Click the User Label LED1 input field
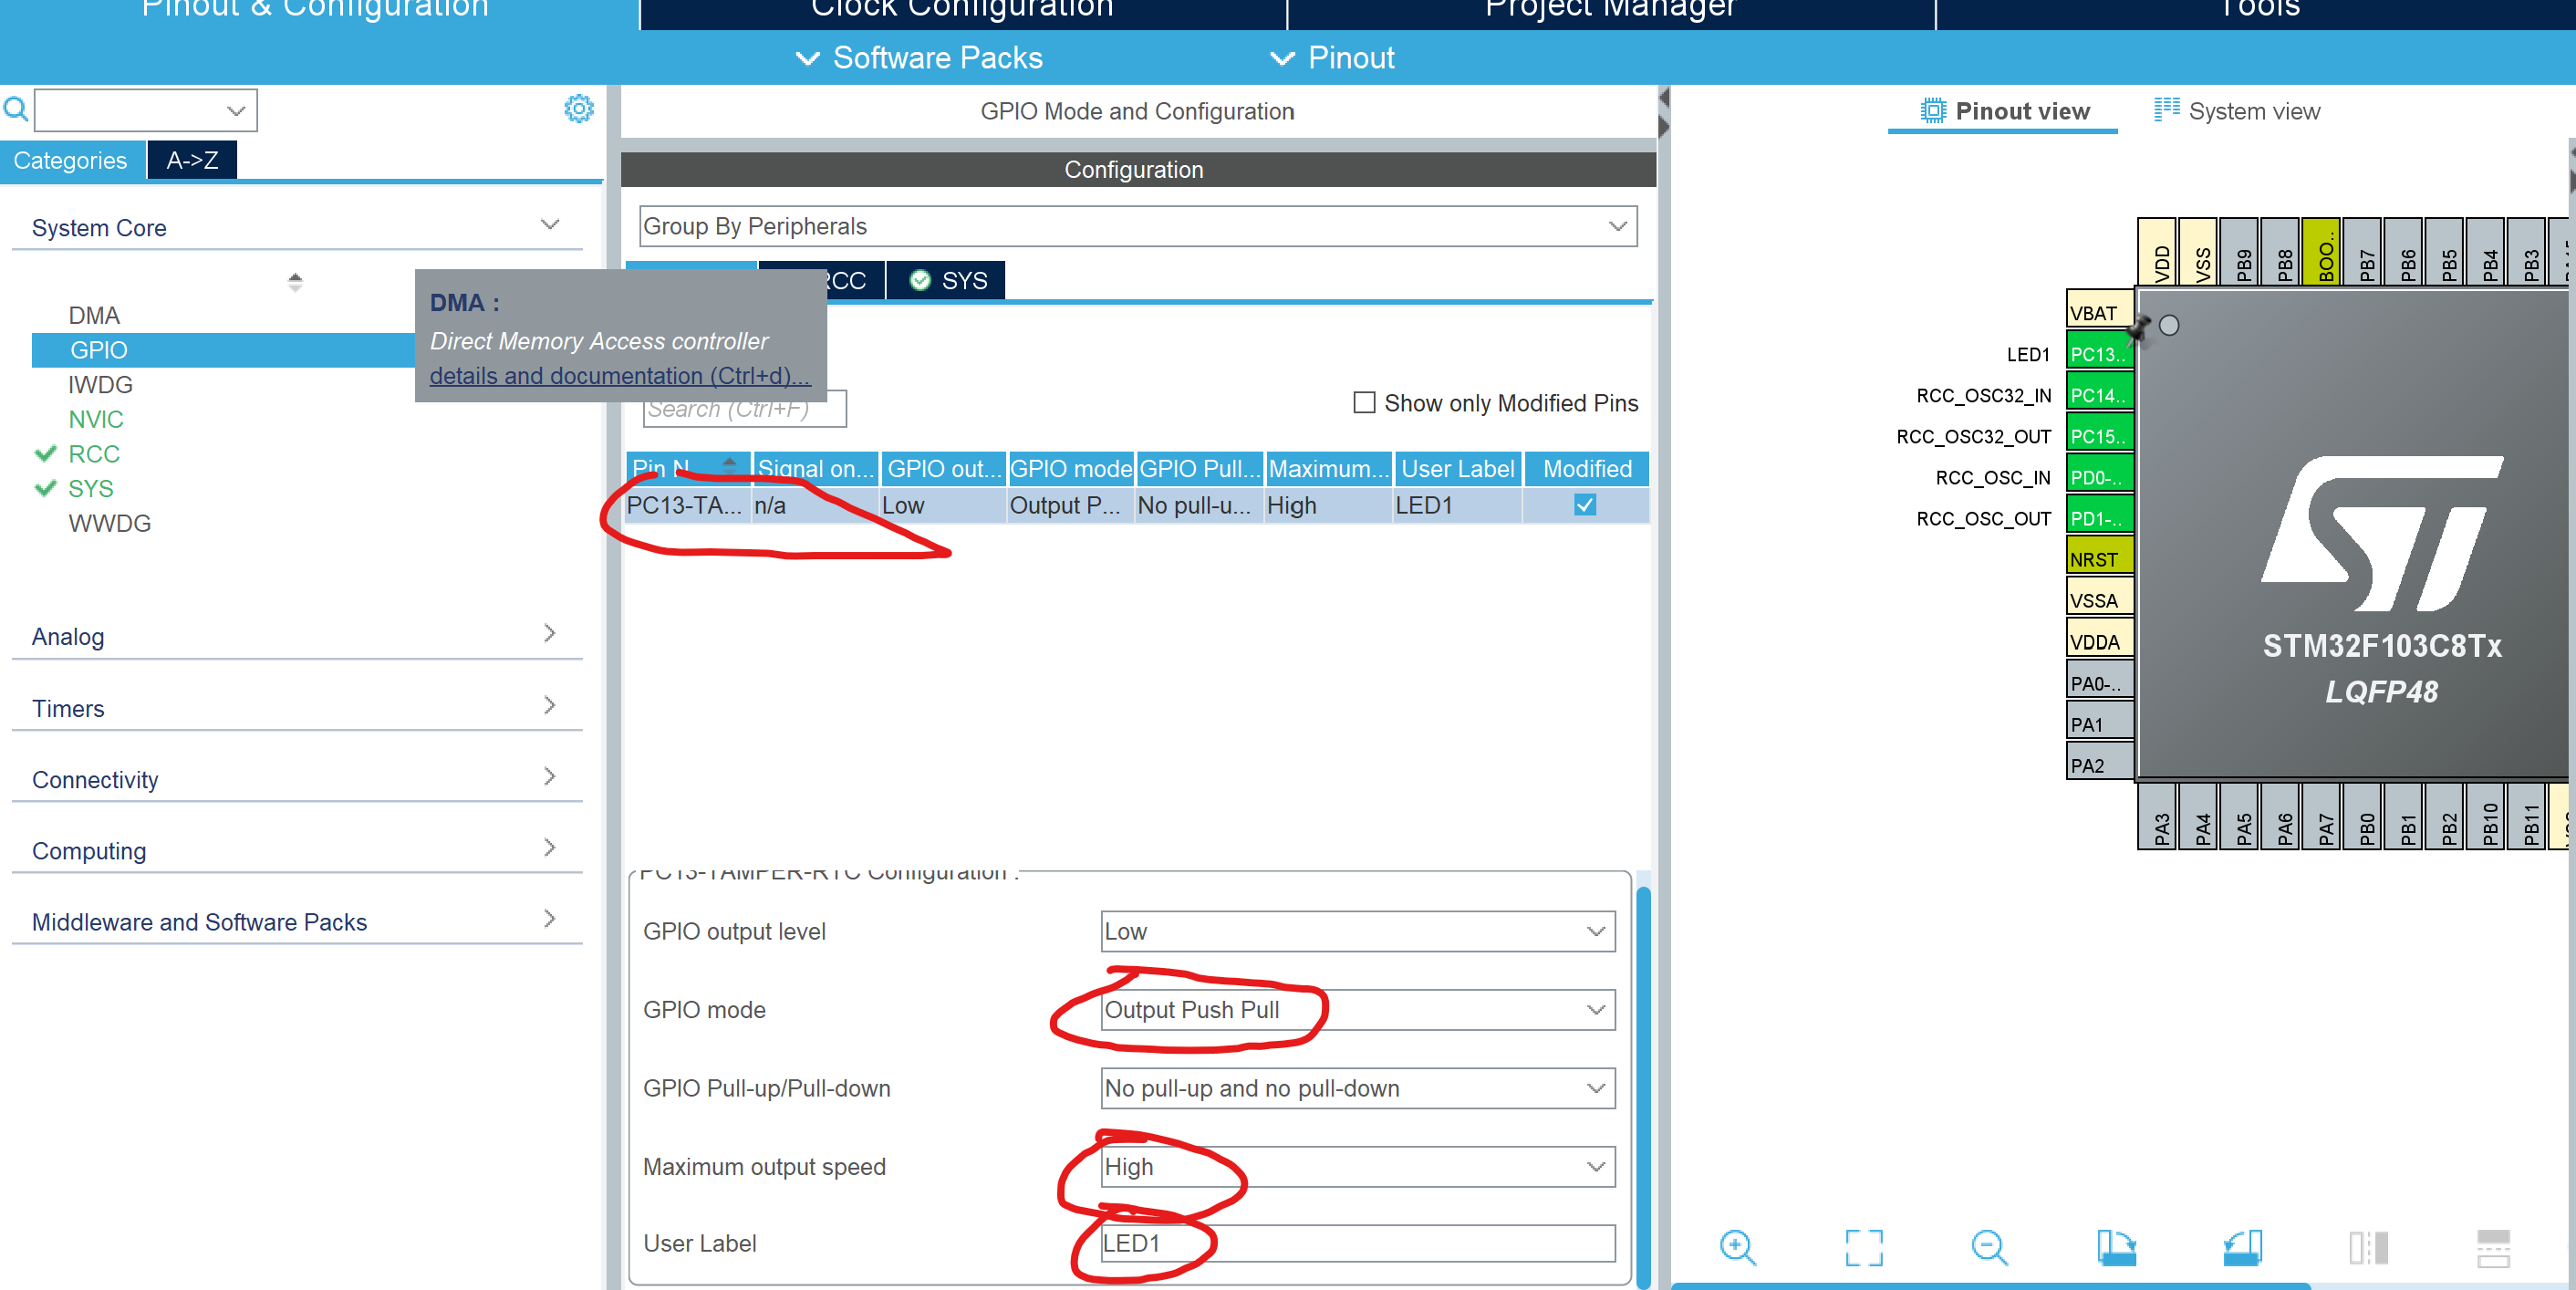The height and width of the screenshot is (1290, 2576). [1357, 1243]
